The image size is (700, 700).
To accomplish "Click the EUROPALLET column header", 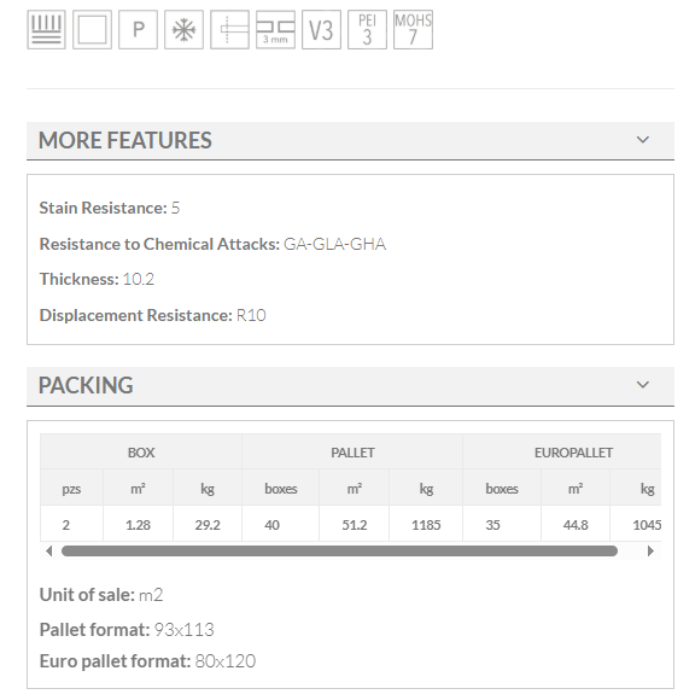I will 573,453.
